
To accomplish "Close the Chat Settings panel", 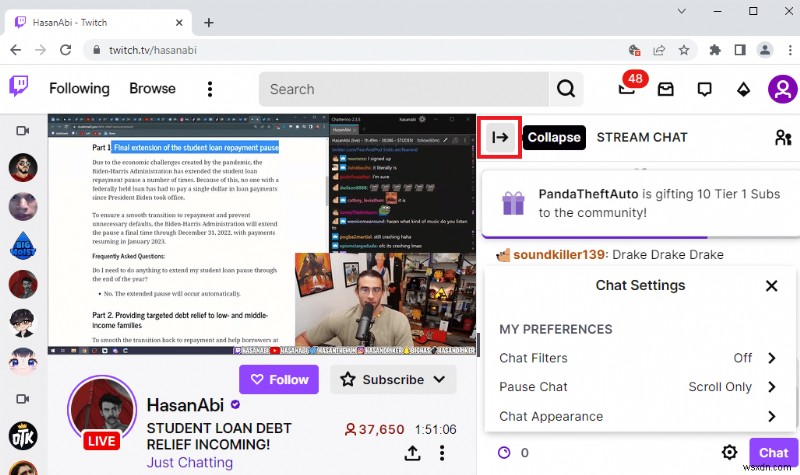I will tap(771, 286).
